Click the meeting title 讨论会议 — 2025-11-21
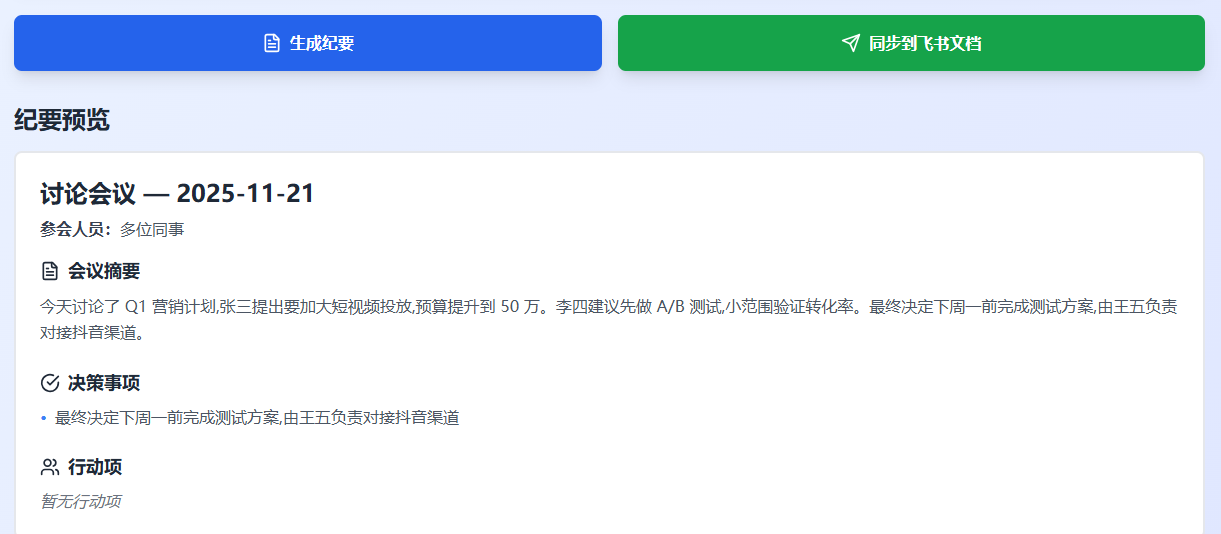This screenshot has width=1221, height=534. click(177, 193)
